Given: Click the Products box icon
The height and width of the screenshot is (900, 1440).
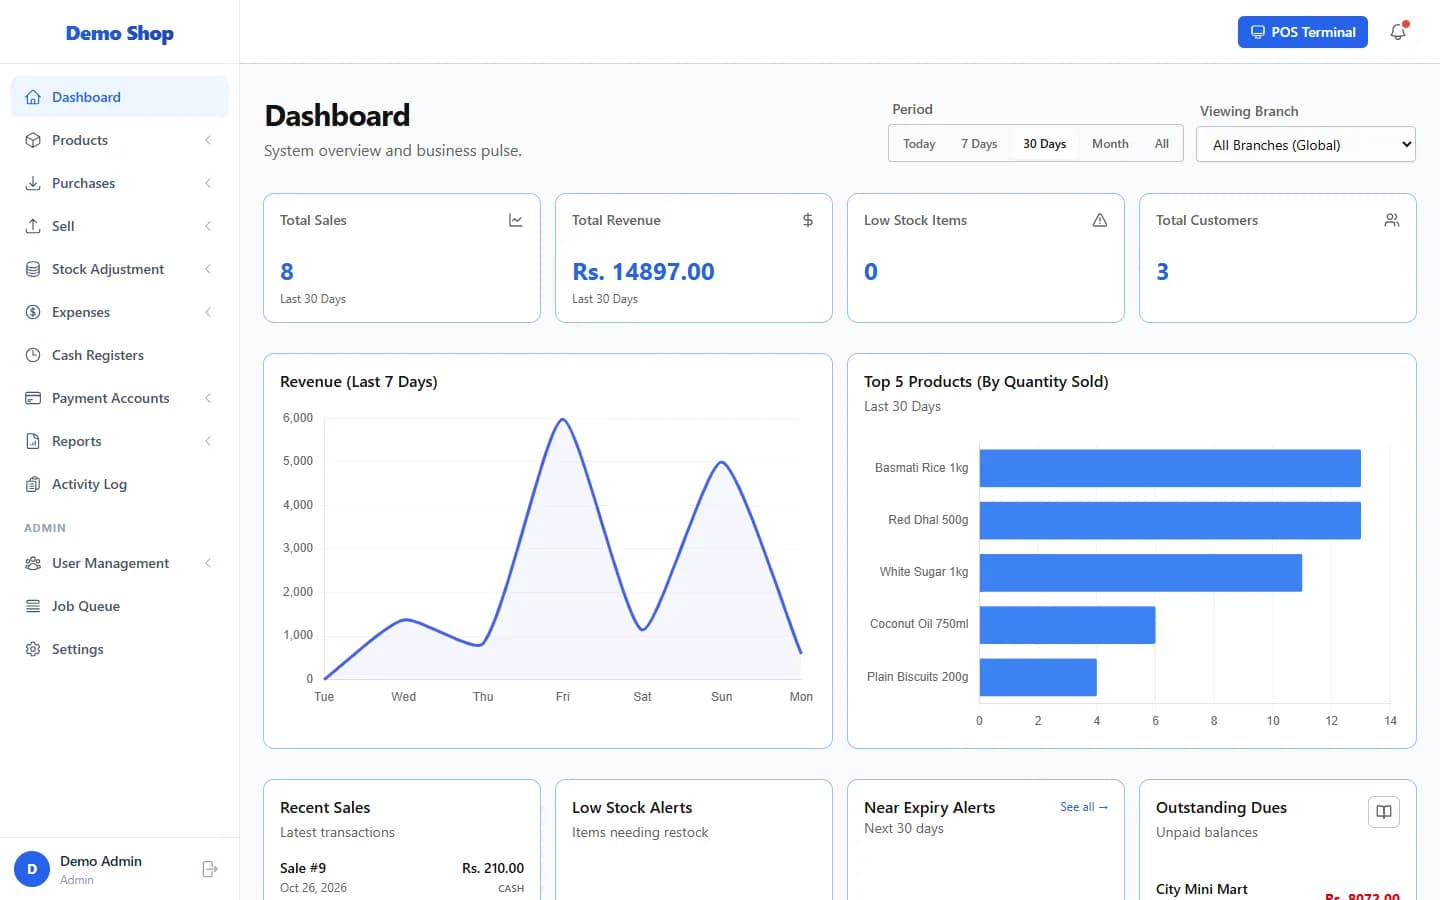Looking at the screenshot, I should (33, 140).
